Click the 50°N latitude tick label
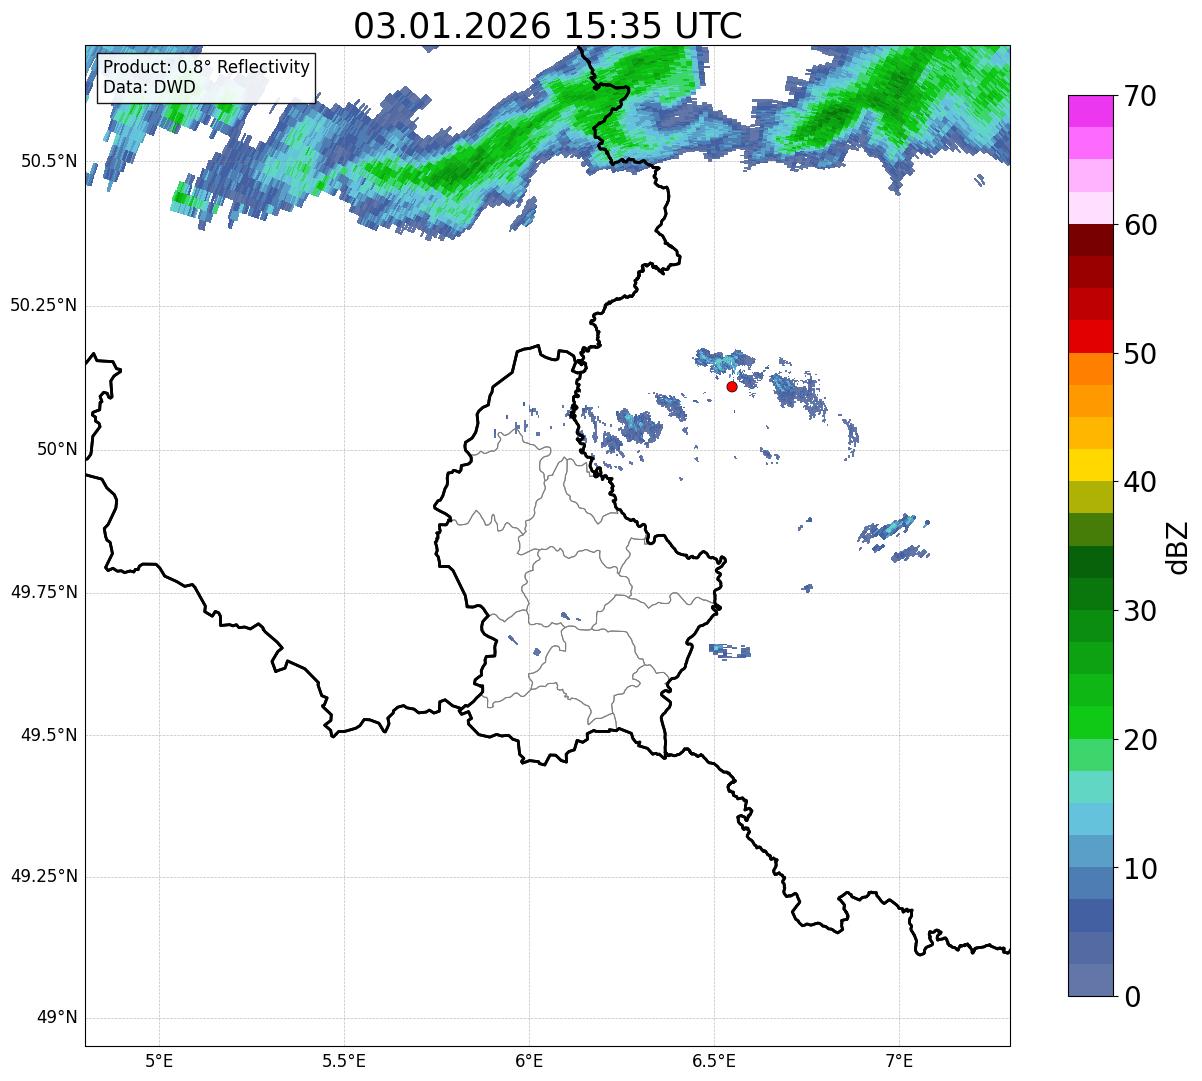The width and height of the screenshot is (1202, 1081). pyautogui.click(x=57, y=449)
